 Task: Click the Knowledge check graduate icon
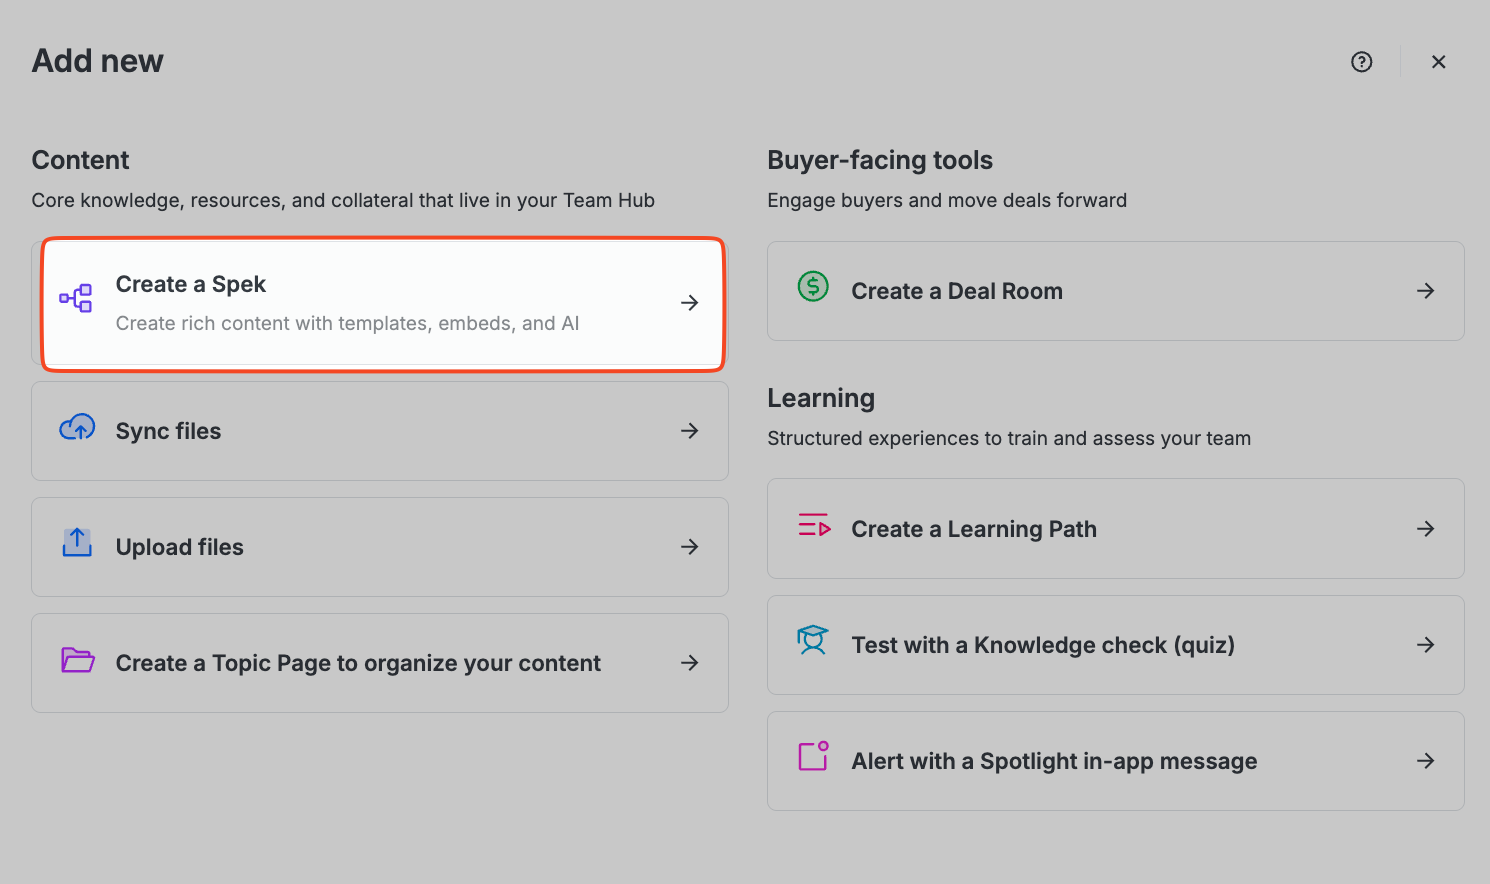coord(813,640)
